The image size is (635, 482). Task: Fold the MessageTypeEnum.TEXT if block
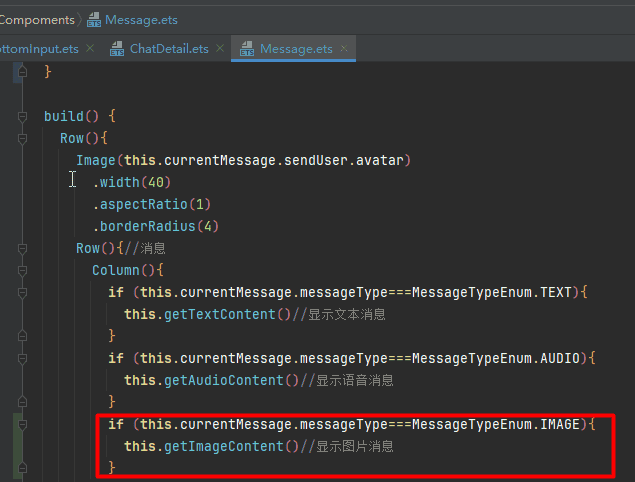pos(22,292)
